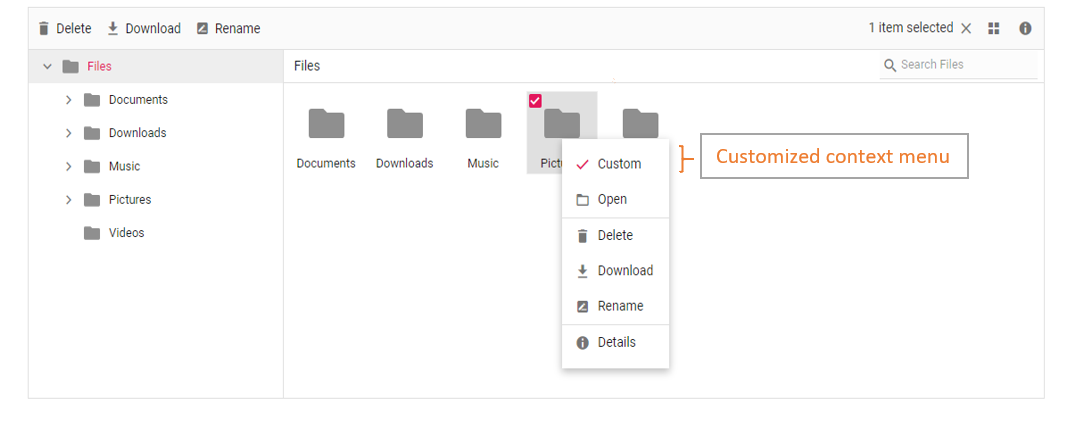The width and height of the screenshot is (1070, 423).
Task: Uncheck the selected Pictures folder checkbox
Action: pyautogui.click(x=535, y=101)
